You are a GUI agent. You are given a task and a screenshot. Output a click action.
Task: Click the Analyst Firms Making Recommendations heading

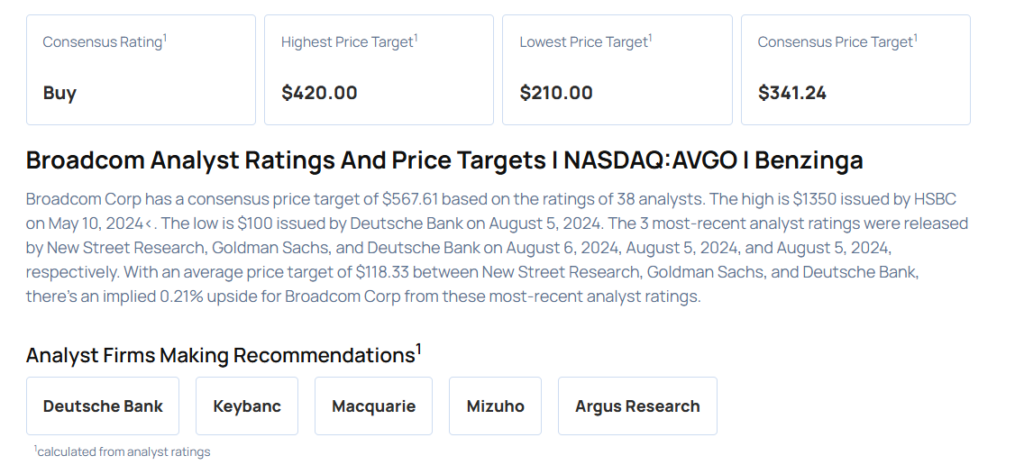coord(219,355)
